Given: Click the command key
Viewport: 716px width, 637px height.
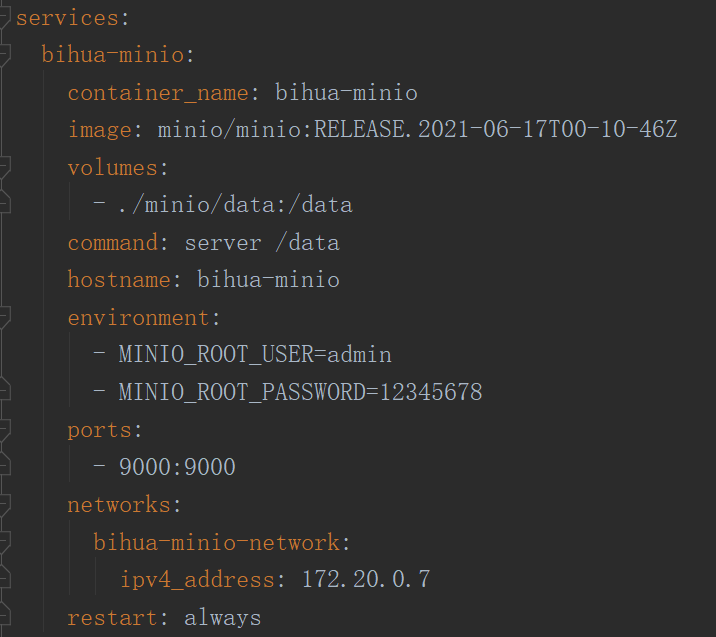Looking at the screenshot, I should [113, 242].
